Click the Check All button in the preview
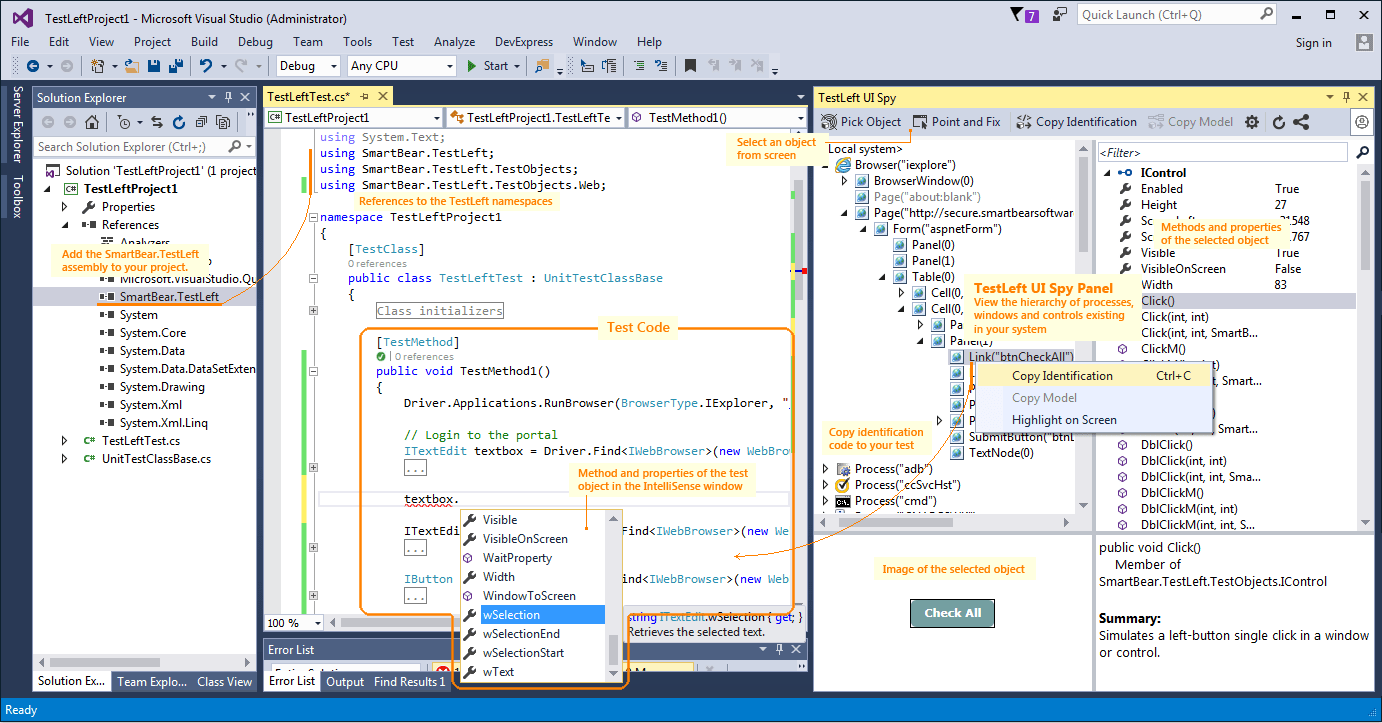1382x723 pixels. click(x=952, y=613)
